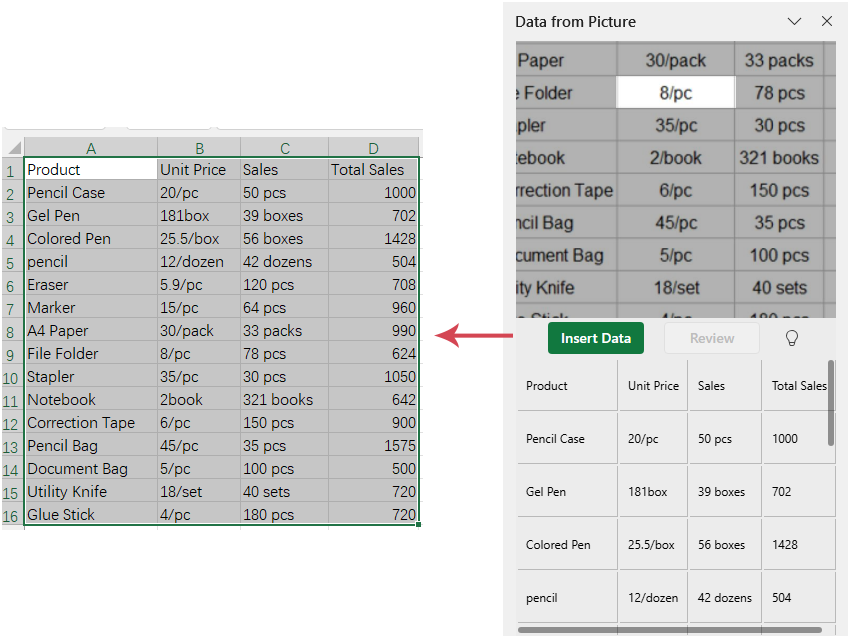The image size is (848, 639).
Task: Click the Glue Stick cell in the sheet
Action: (91, 515)
